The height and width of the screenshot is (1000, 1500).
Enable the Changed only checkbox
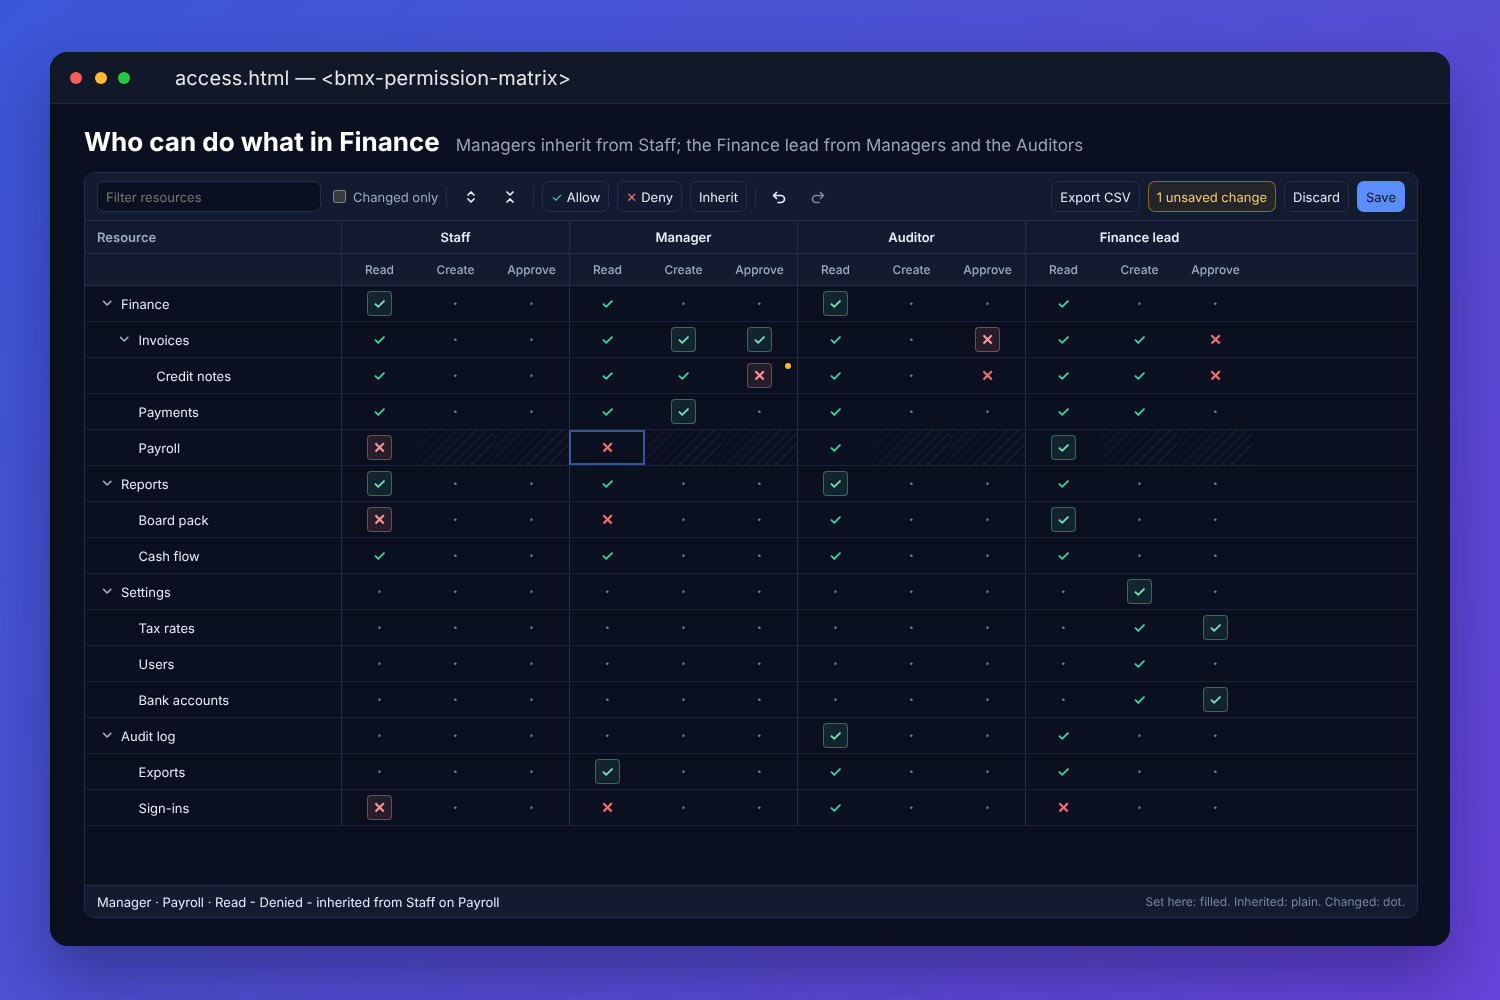(x=340, y=197)
